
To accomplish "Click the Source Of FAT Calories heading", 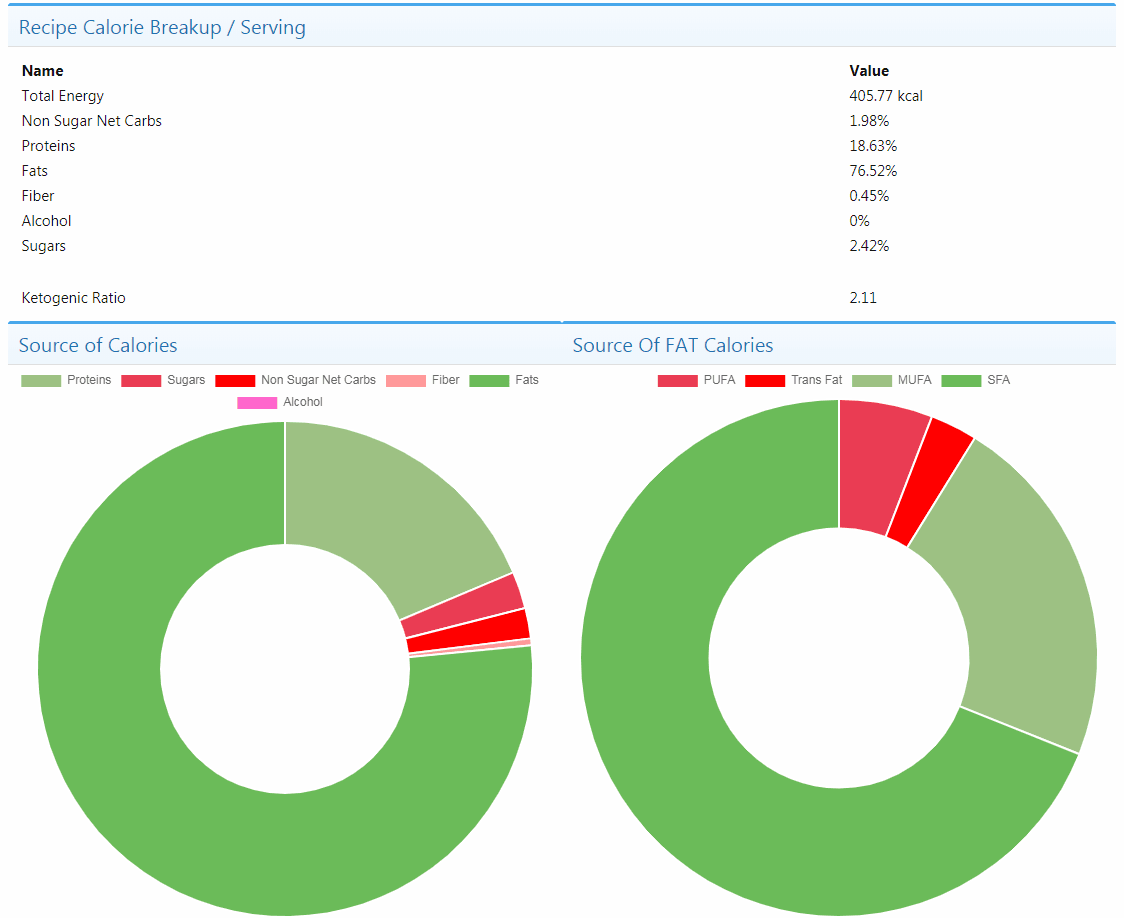I will [672, 345].
